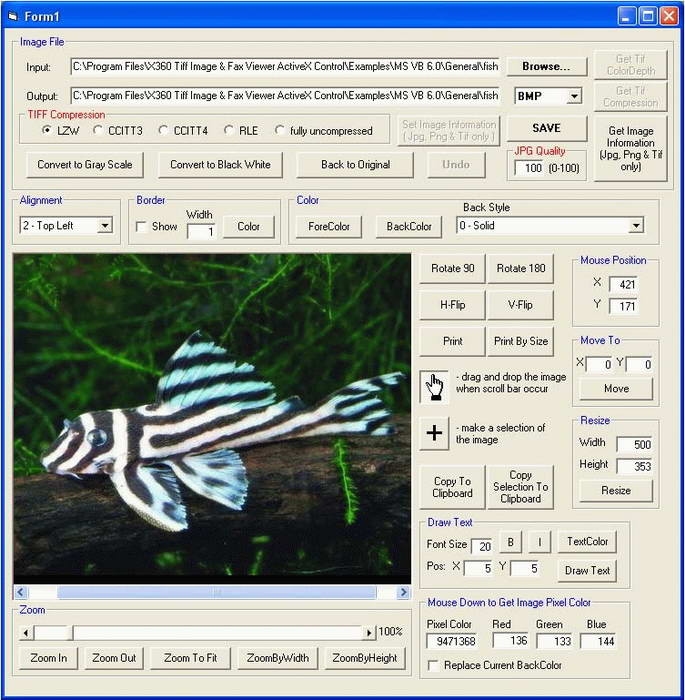The height and width of the screenshot is (700, 685).
Task: Click the JPG Quality field
Action: pyautogui.click(x=528, y=168)
